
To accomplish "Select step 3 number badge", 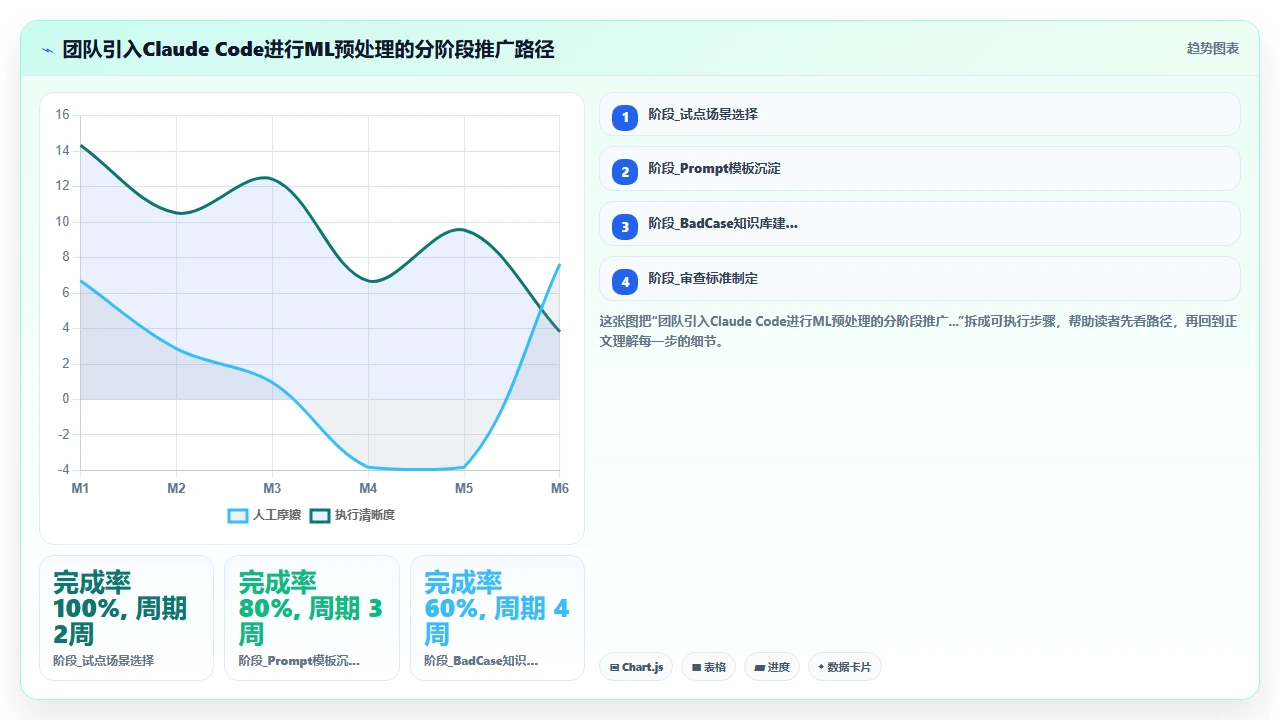I will click(x=625, y=227).
